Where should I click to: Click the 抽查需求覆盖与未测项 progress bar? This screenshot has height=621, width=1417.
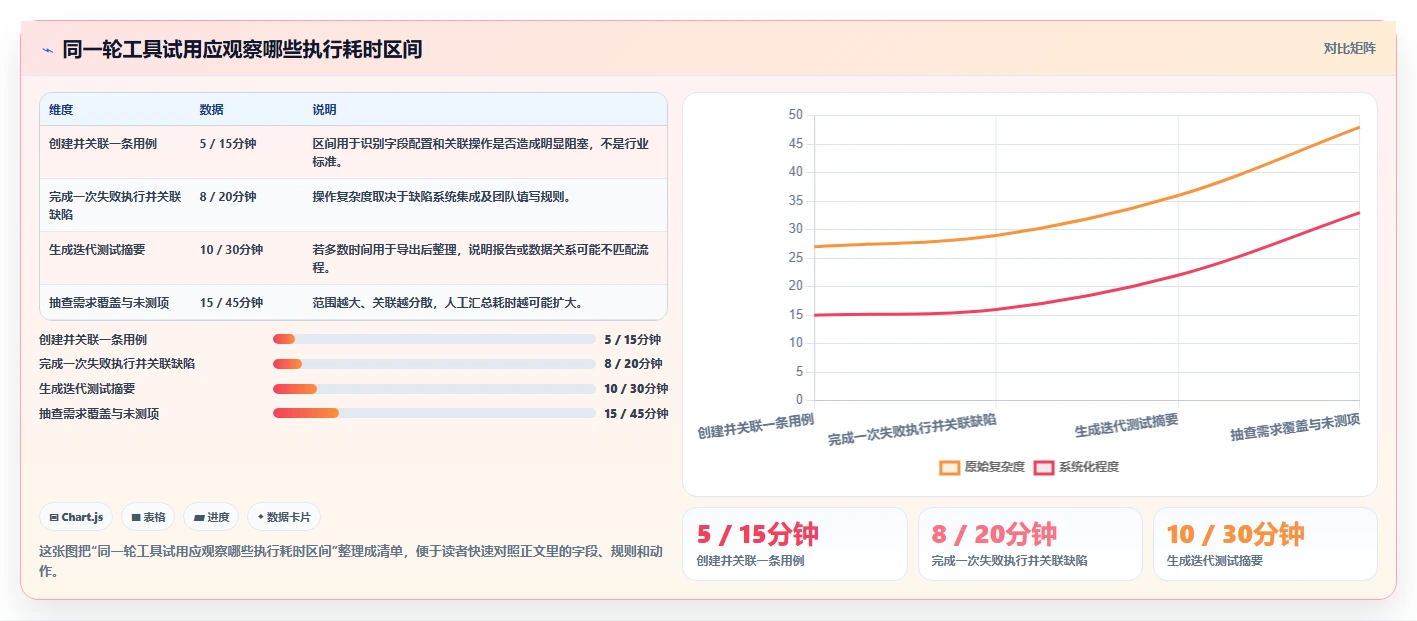point(434,413)
